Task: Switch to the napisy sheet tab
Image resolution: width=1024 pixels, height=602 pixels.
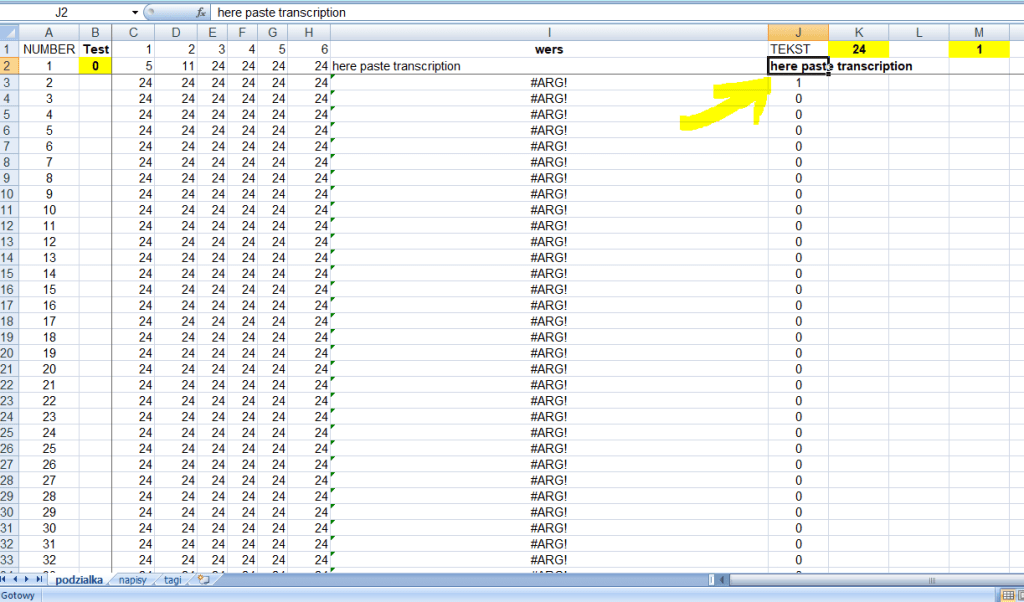Action: (x=133, y=579)
